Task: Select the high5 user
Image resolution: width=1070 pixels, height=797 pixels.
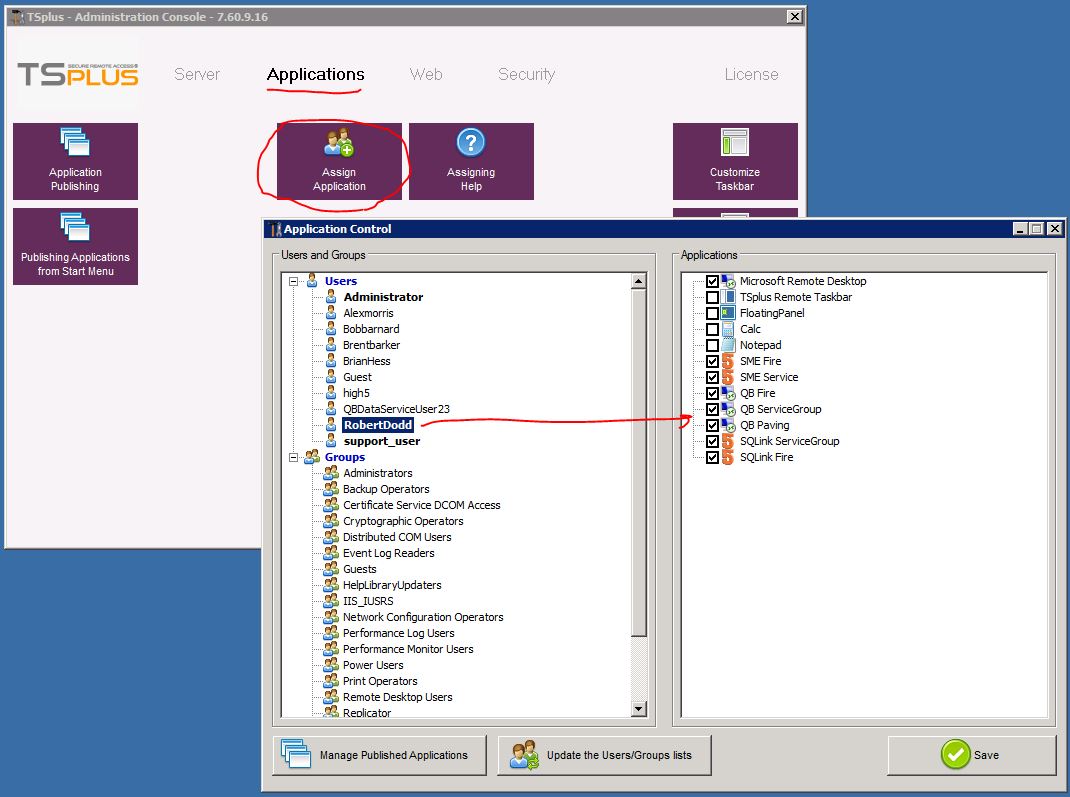Action: (356, 393)
